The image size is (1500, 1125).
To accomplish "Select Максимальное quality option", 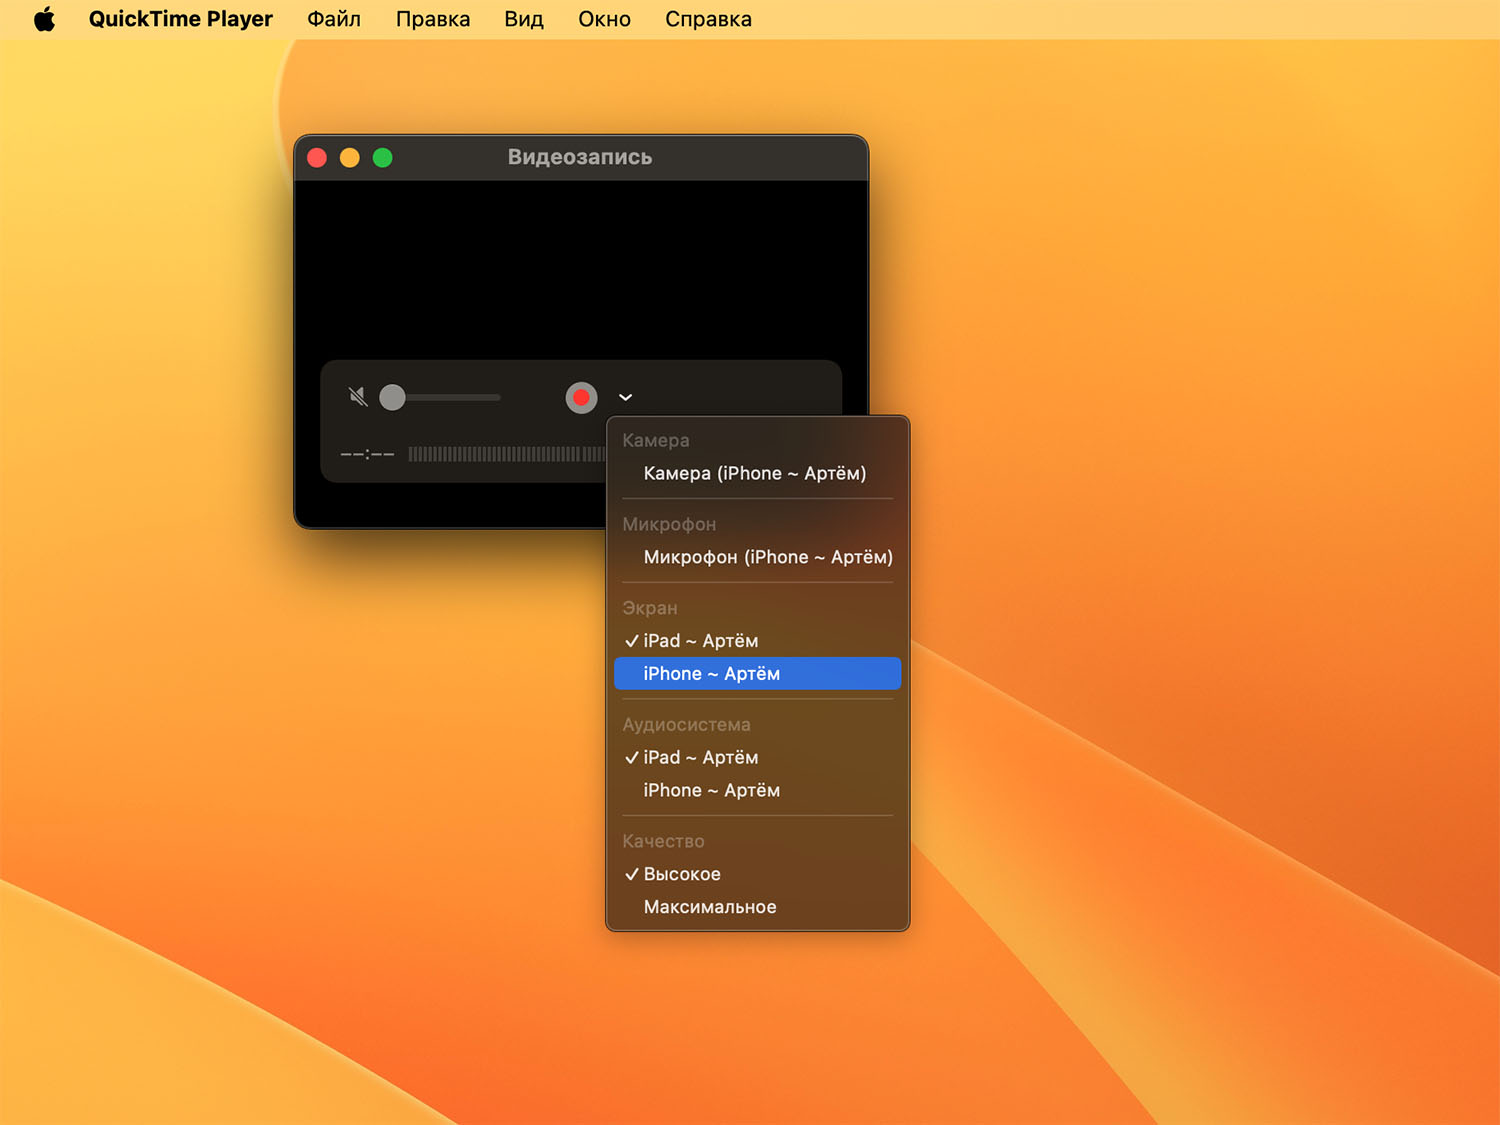I will coord(757,907).
